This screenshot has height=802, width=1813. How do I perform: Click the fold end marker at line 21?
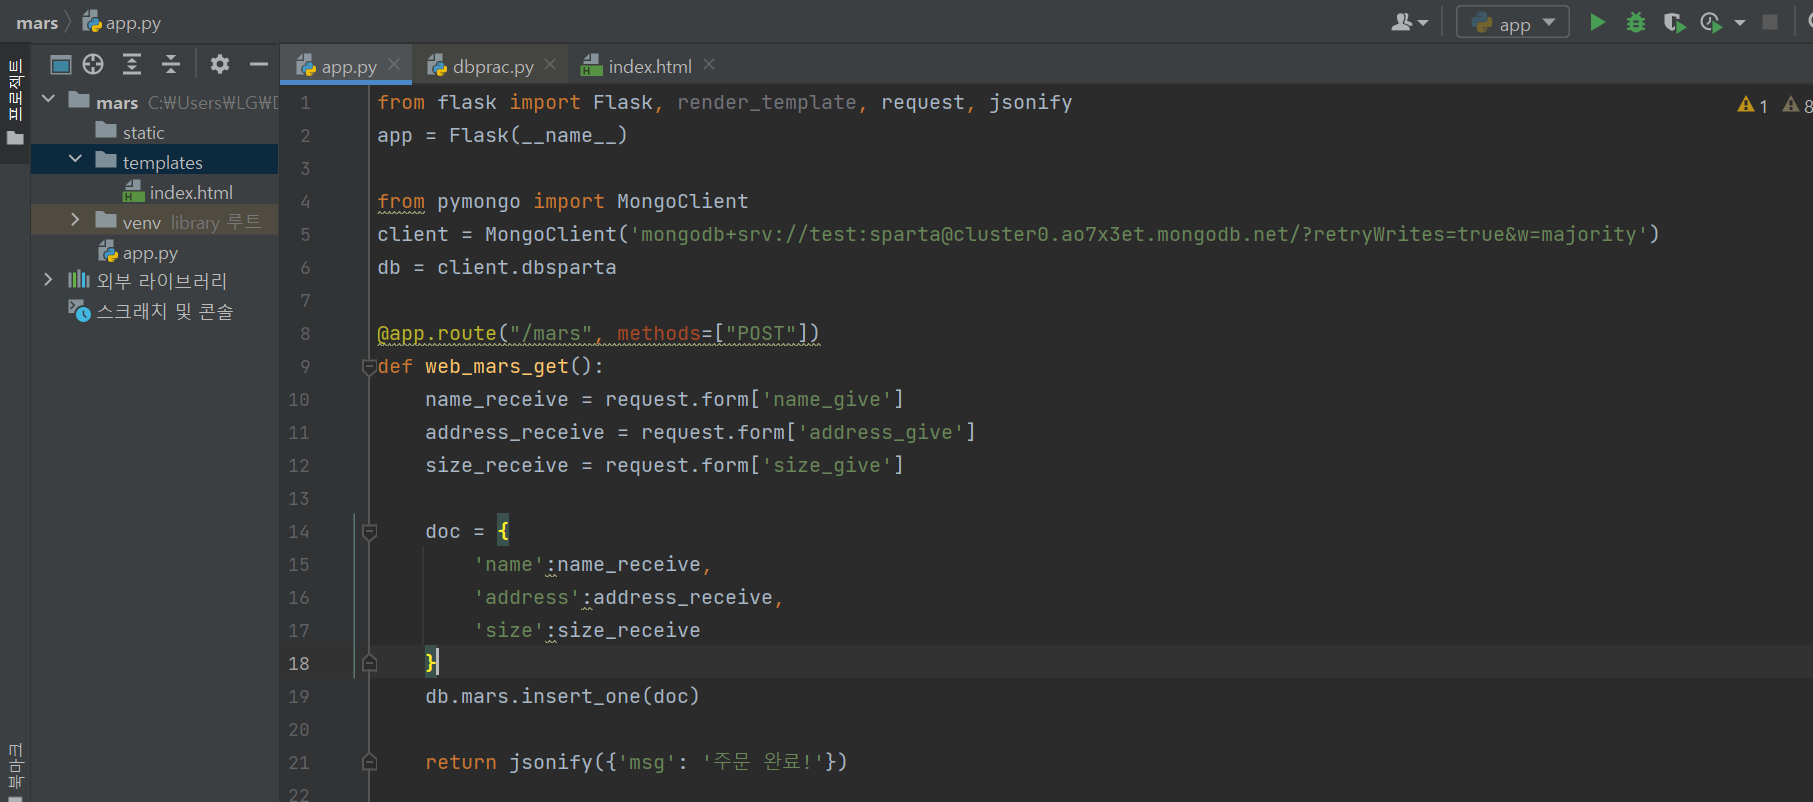tap(369, 762)
